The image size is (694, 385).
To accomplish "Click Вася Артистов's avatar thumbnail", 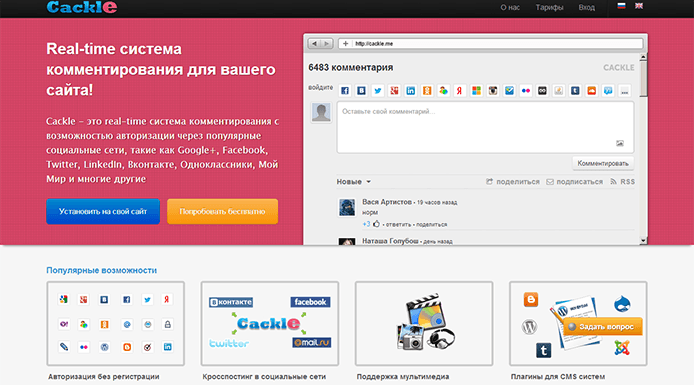I will 347,207.
